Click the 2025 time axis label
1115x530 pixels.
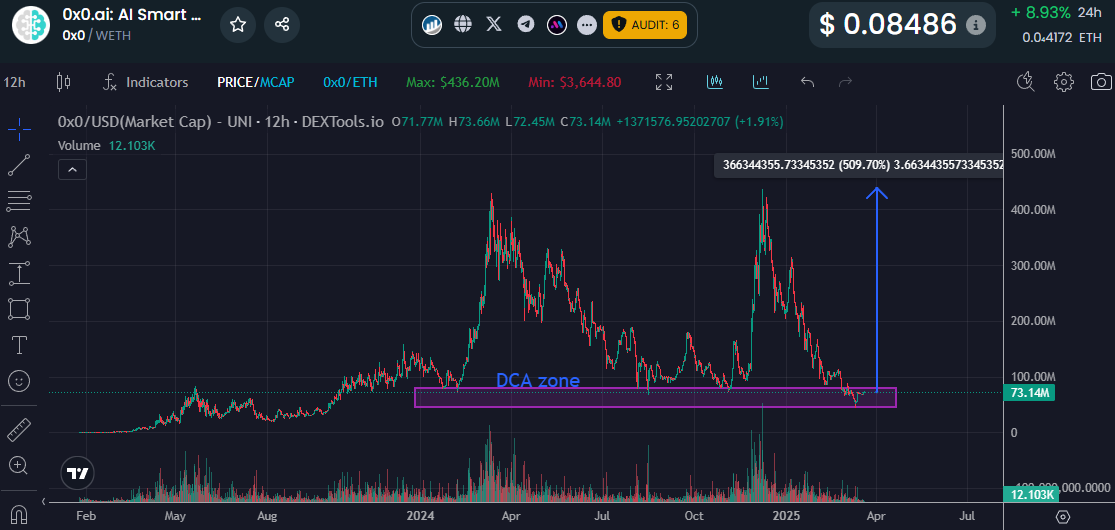(x=786, y=516)
